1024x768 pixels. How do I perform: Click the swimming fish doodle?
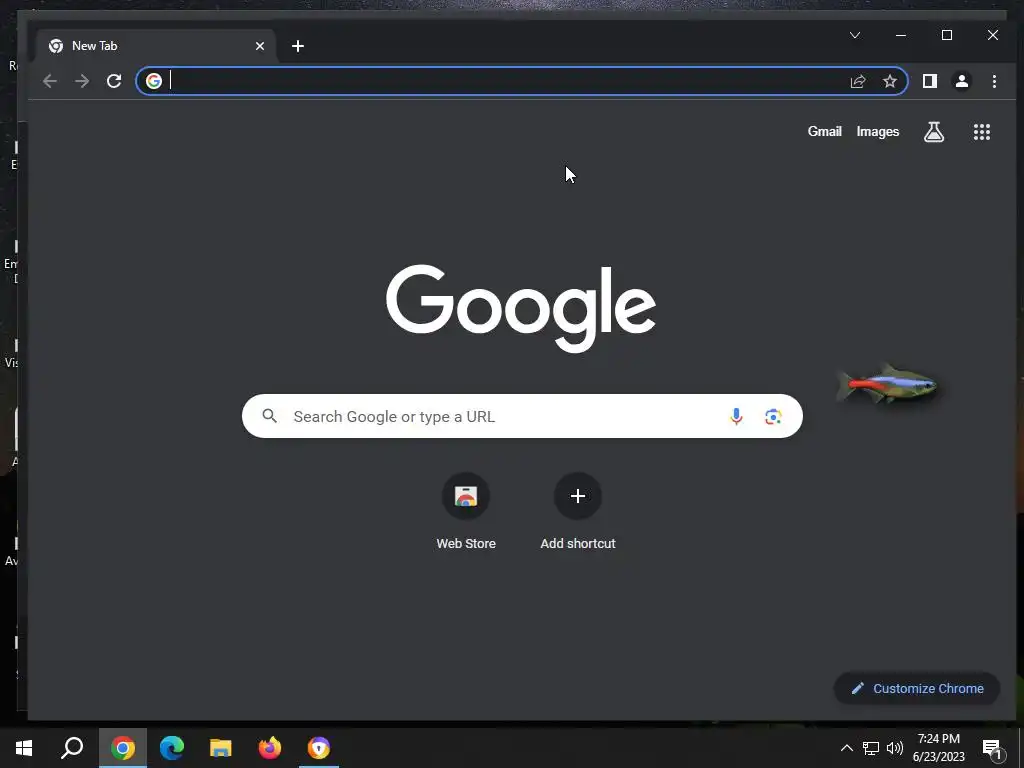click(887, 384)
